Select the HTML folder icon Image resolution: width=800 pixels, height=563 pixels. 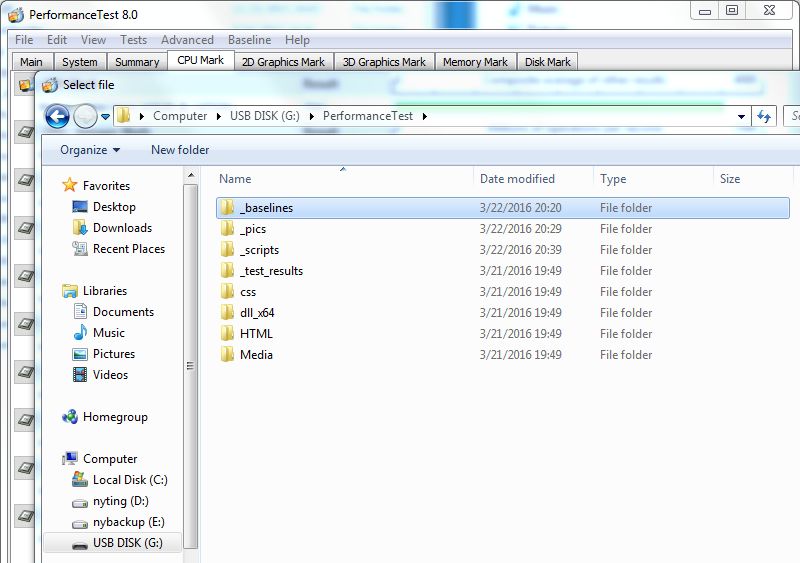(x=227, y=333)
